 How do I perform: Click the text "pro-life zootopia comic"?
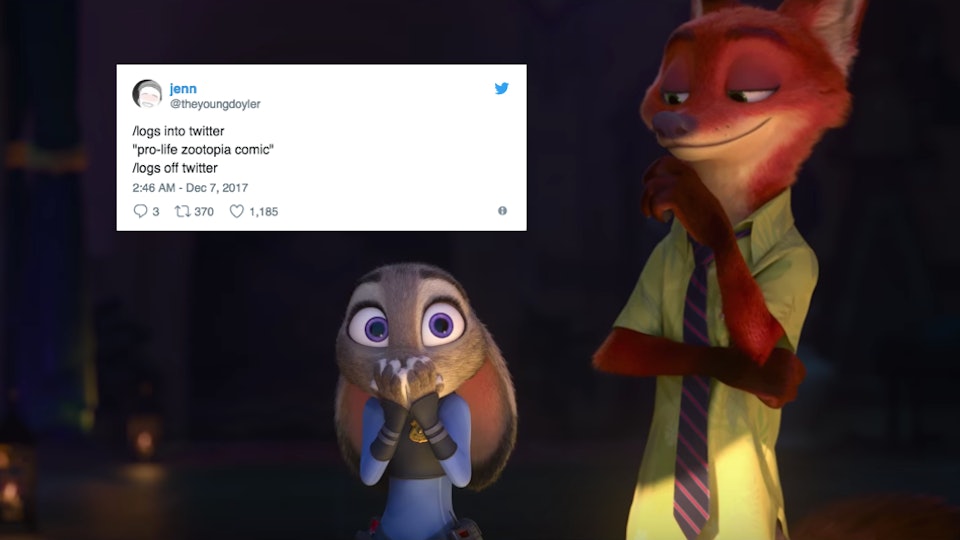click(203, 149)
